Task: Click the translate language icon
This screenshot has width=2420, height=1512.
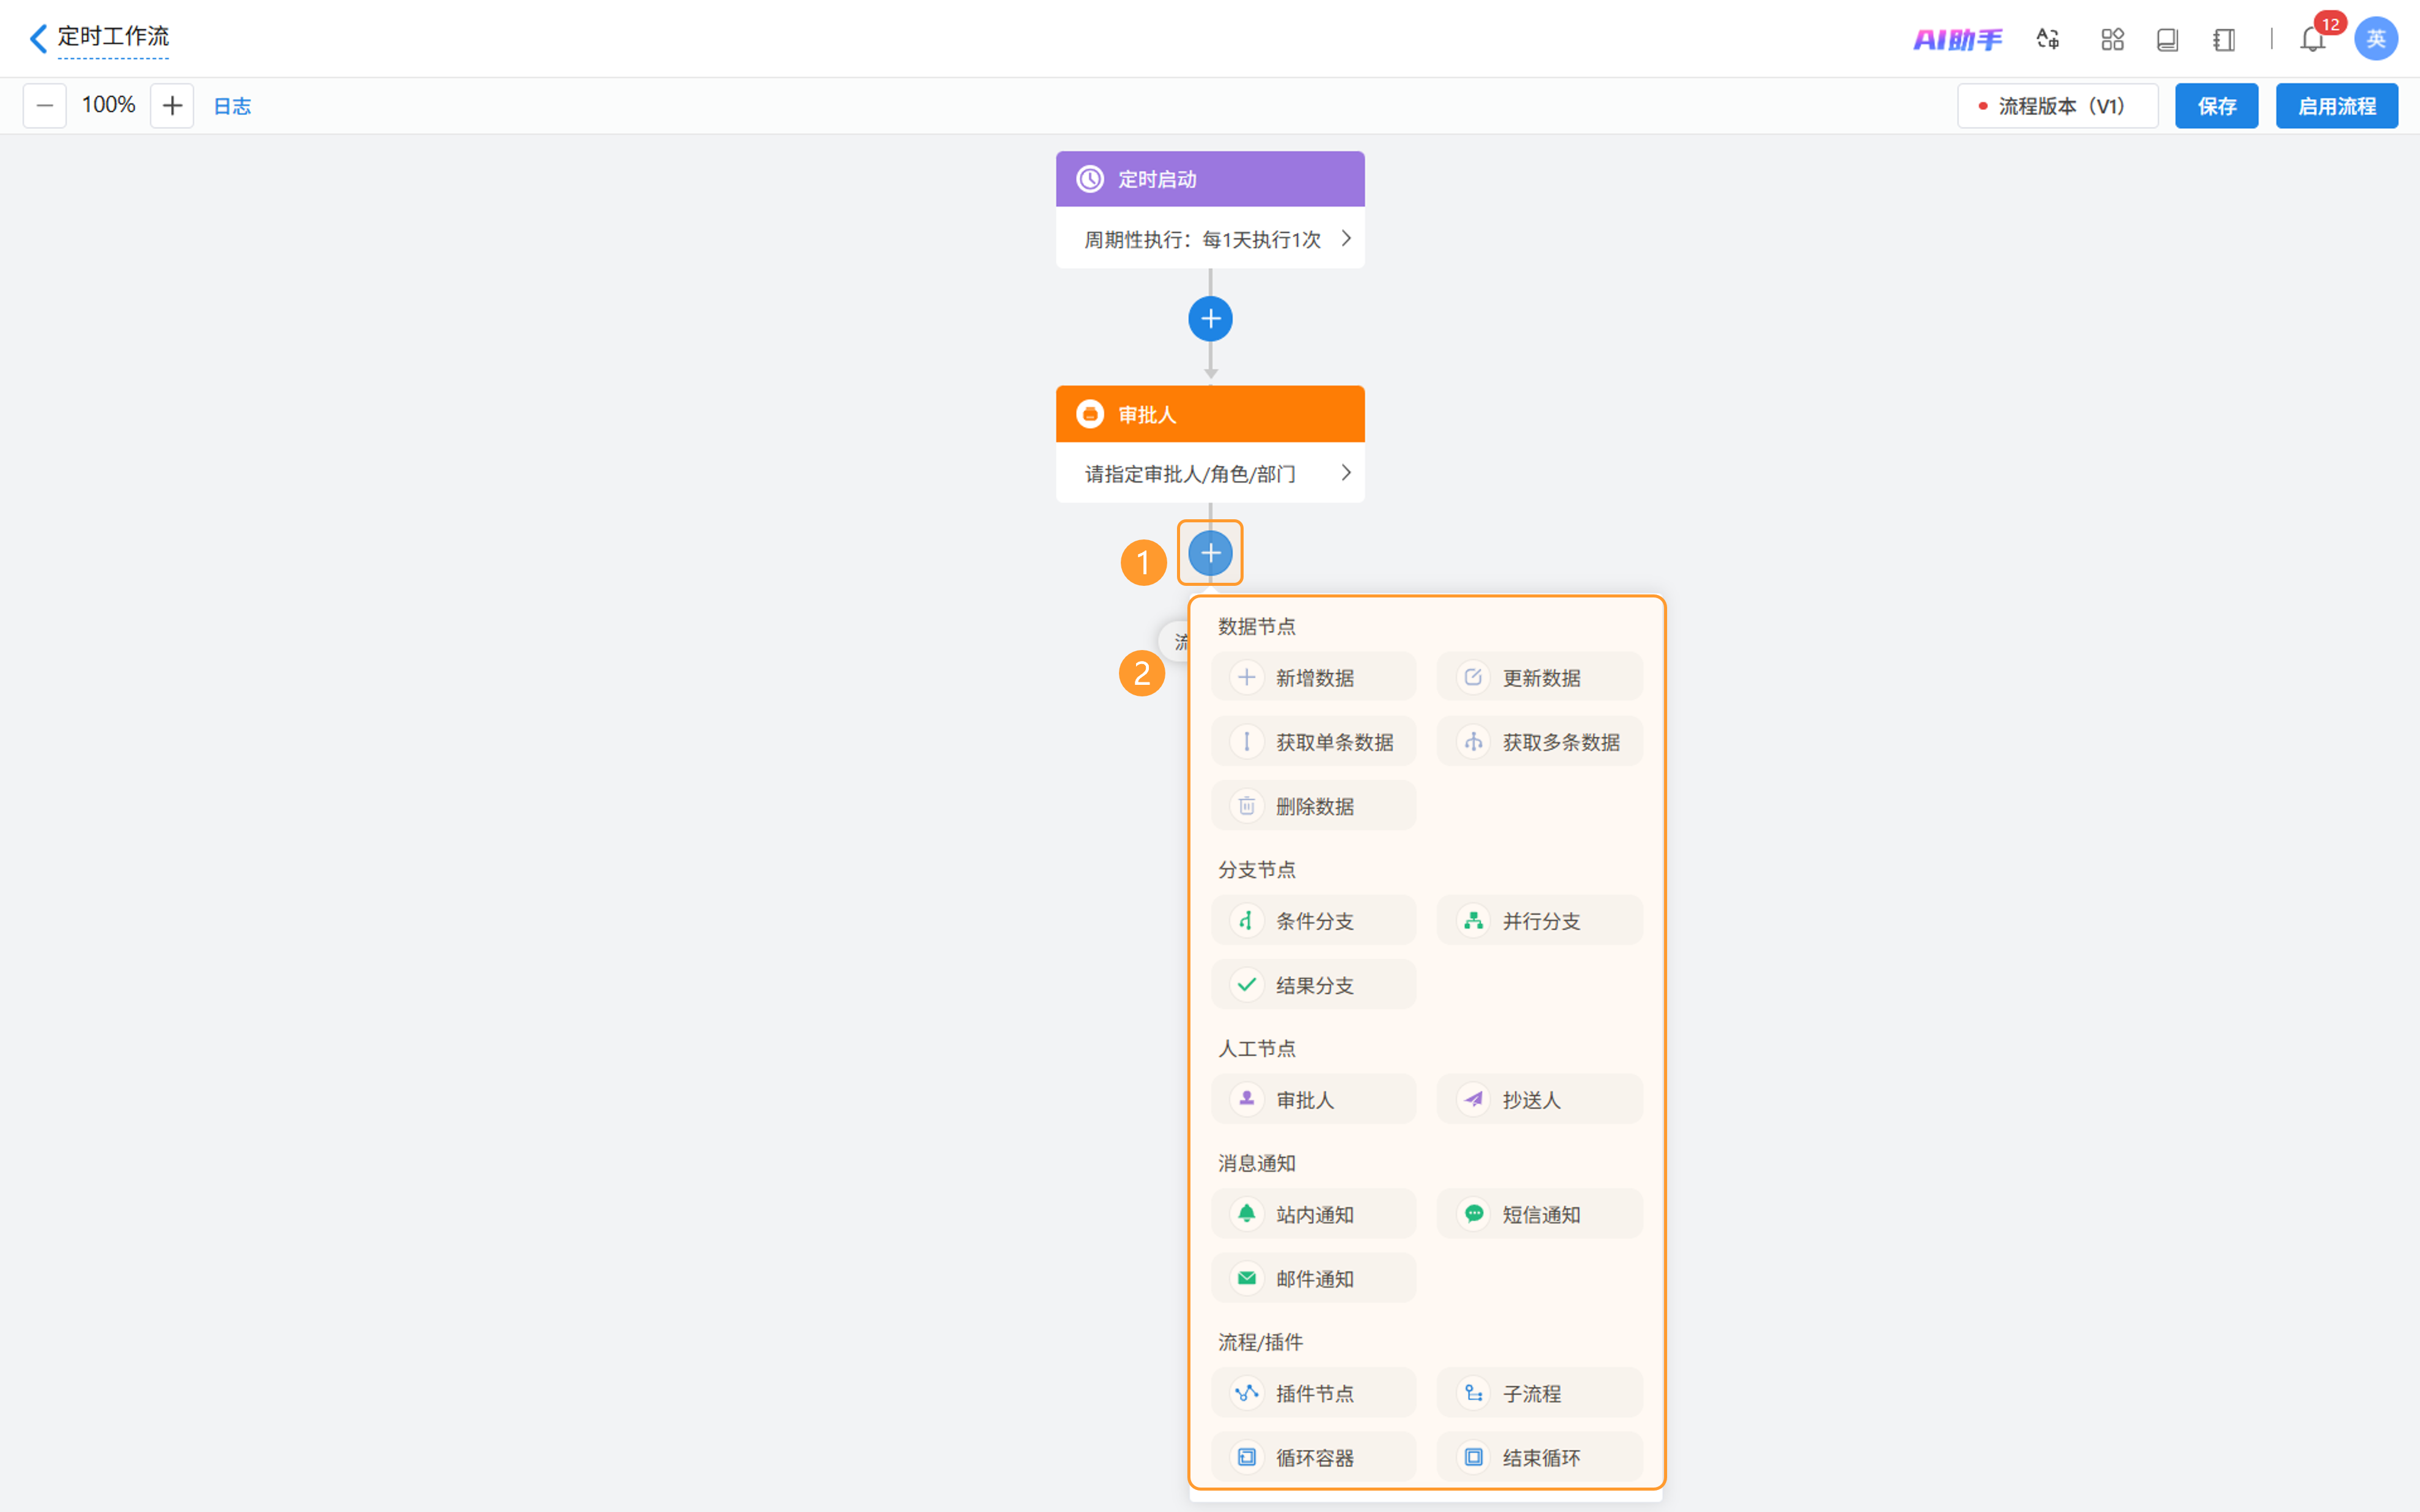Action: 2047,39
